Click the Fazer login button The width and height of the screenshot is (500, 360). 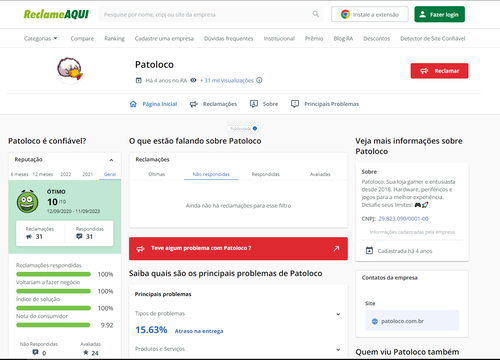click(x=439, y=14)
